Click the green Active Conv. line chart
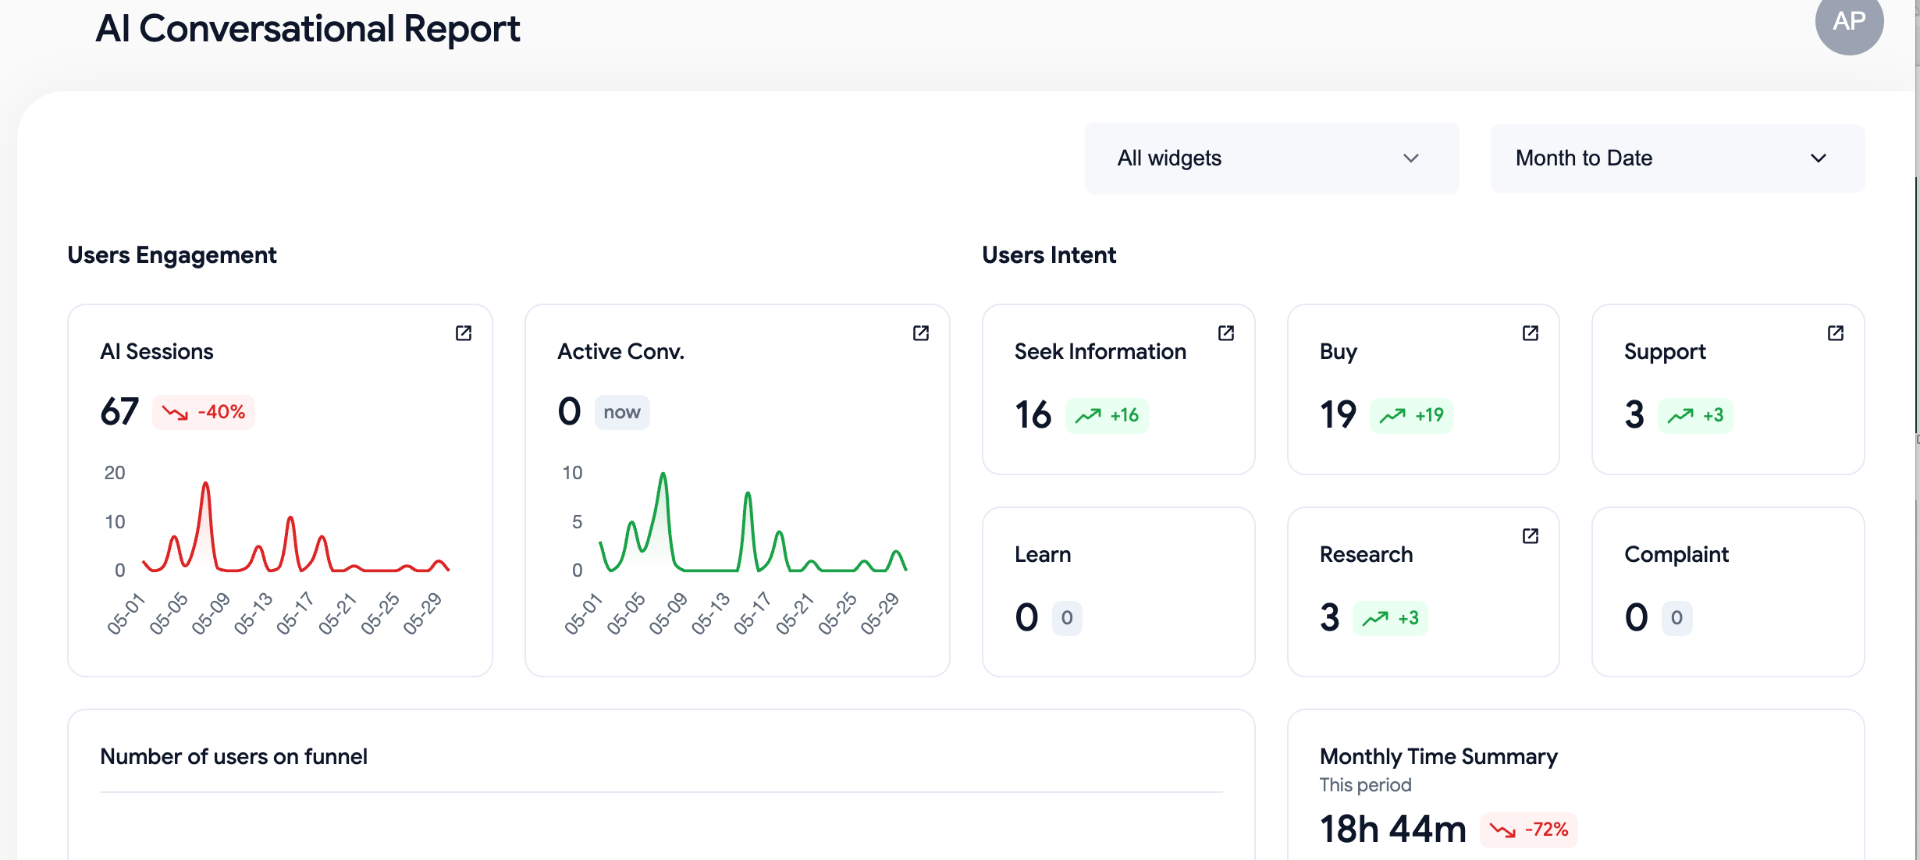Screen dimensions: 1920x860 pos(753,522)
